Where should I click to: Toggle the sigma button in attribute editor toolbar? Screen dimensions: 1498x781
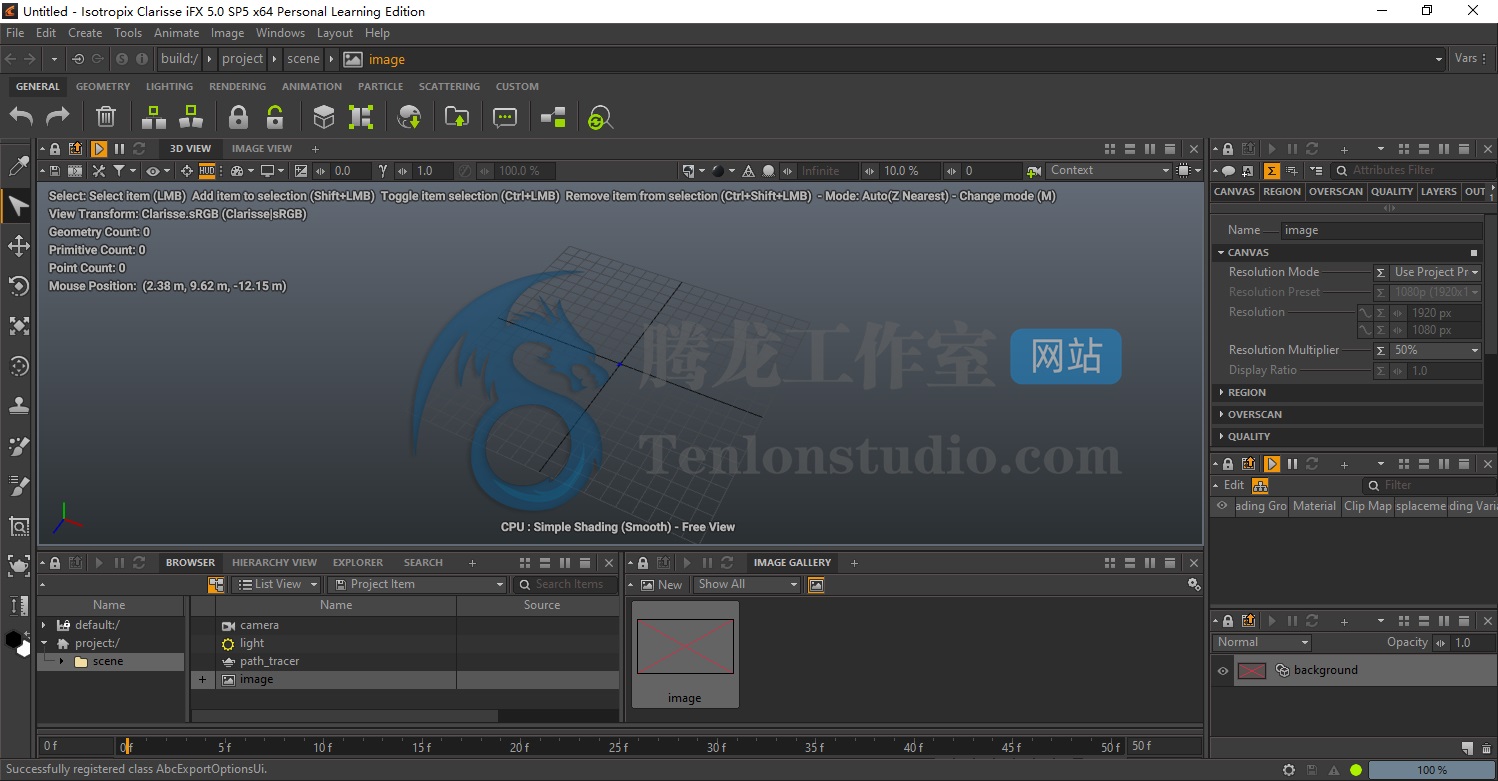pyautogui.click(x=1271, y=171)
